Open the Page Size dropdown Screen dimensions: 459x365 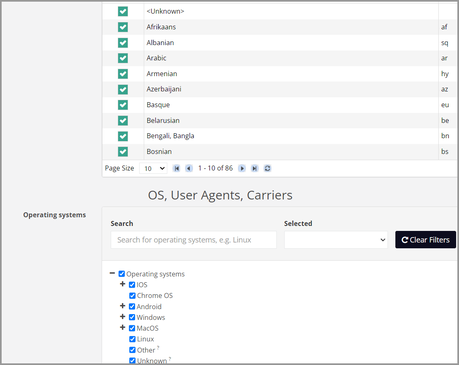coord(153,168)
